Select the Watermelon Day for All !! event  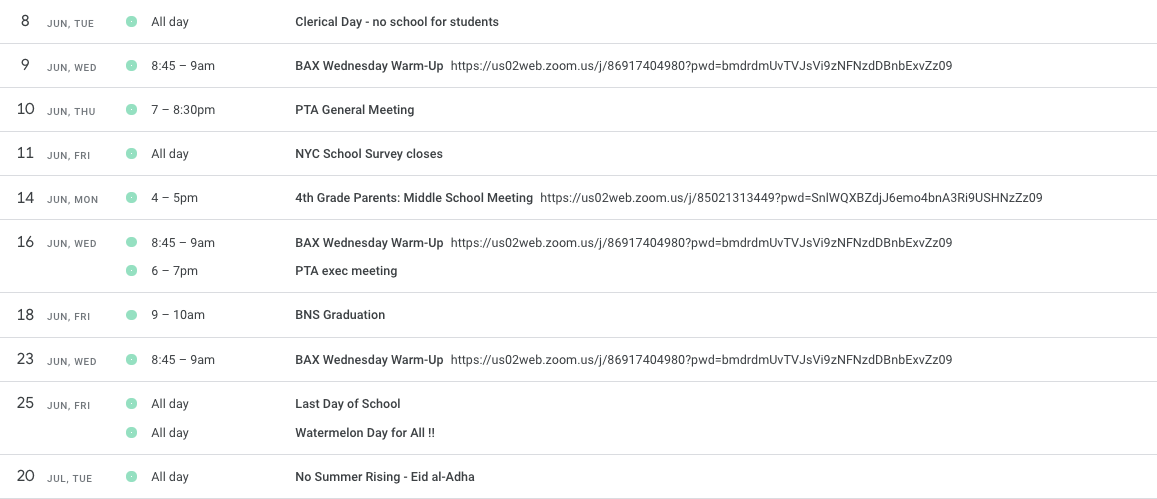tap(365, 433)
